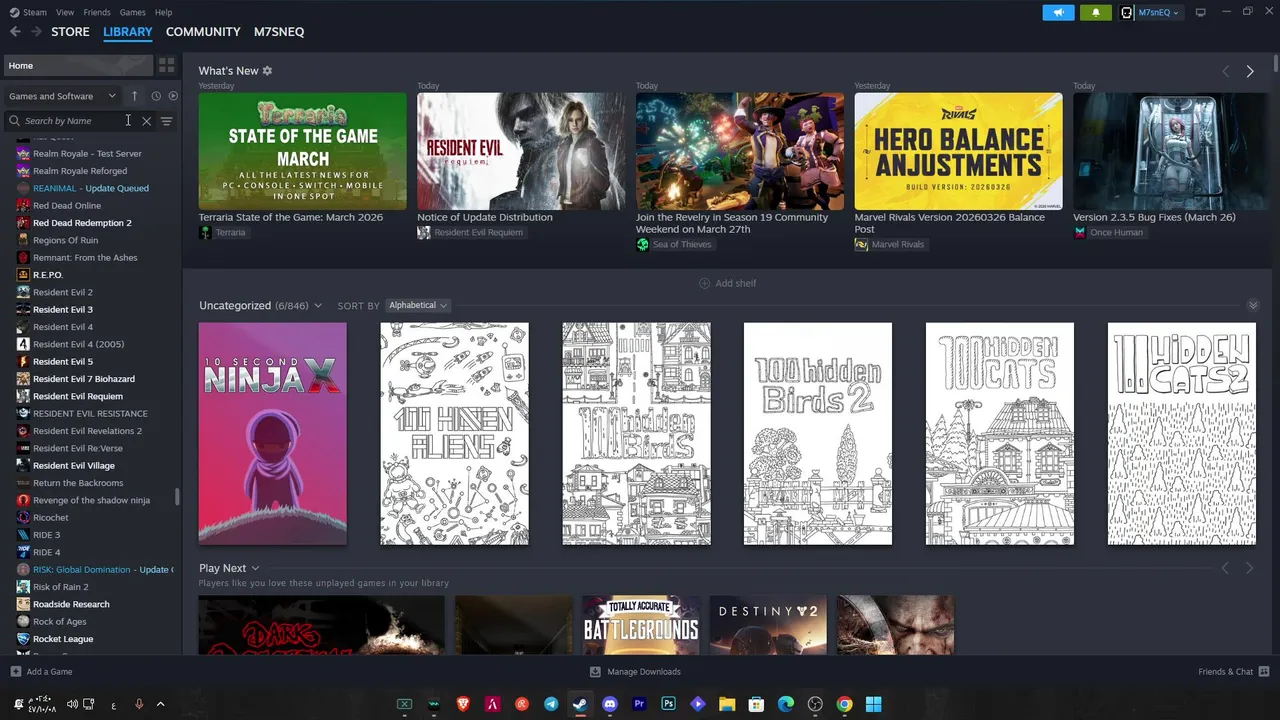
Task: Open Brave browser from the taskbar
Action: click(463, 704)
